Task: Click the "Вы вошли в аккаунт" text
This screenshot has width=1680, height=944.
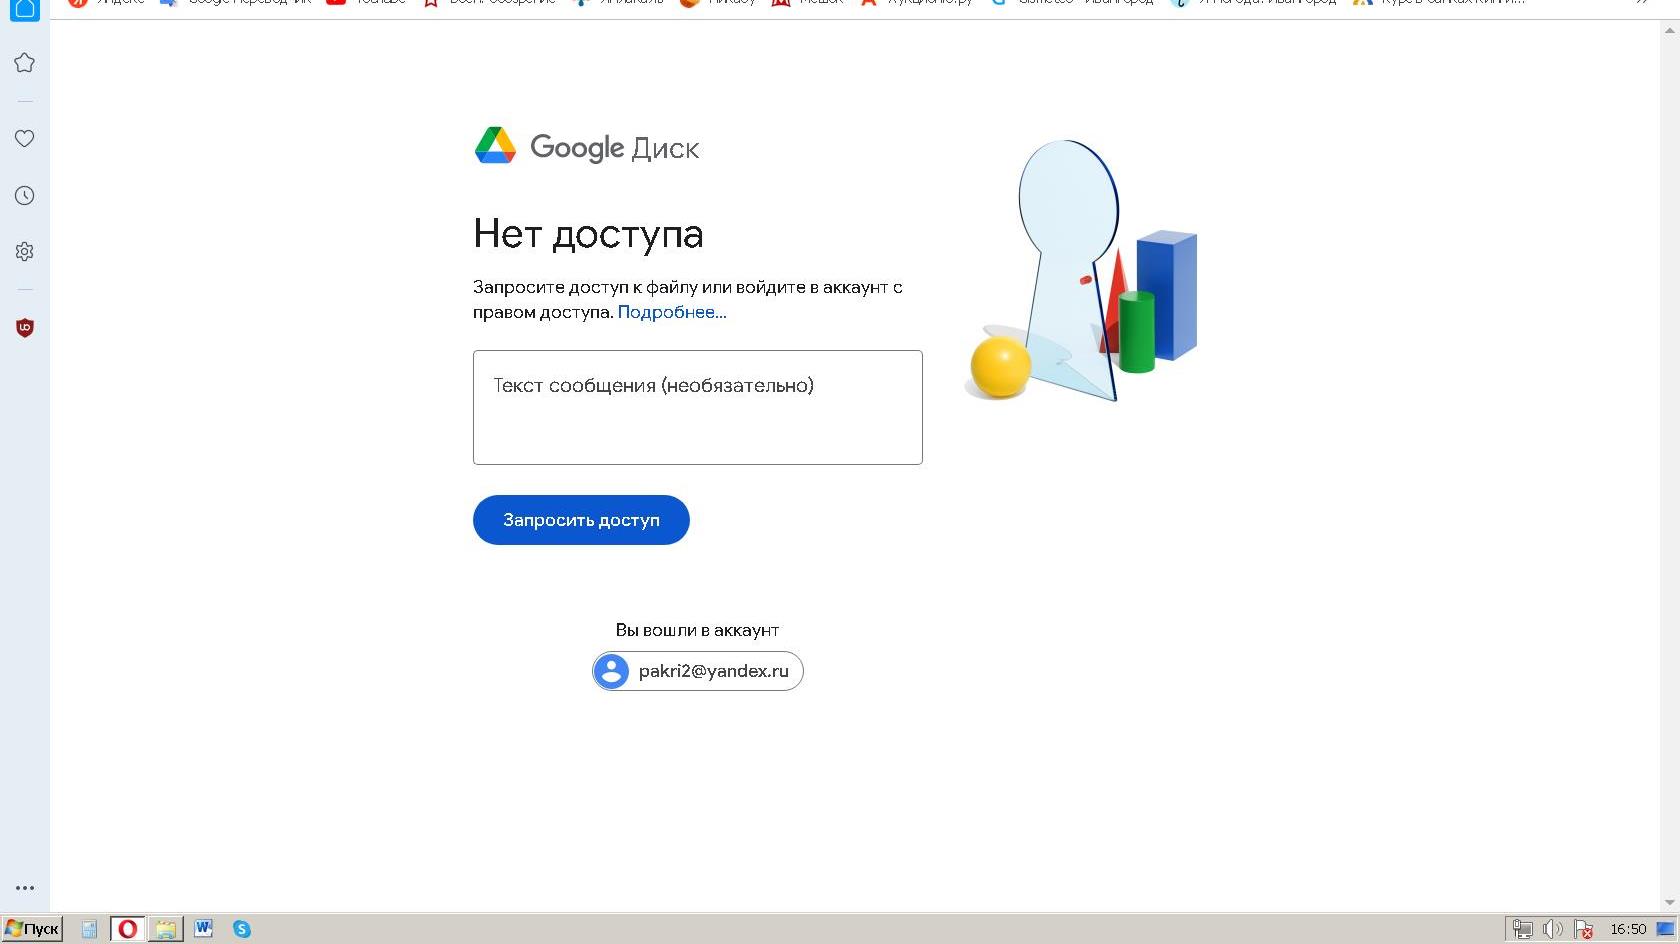Action: pos(697,630)
